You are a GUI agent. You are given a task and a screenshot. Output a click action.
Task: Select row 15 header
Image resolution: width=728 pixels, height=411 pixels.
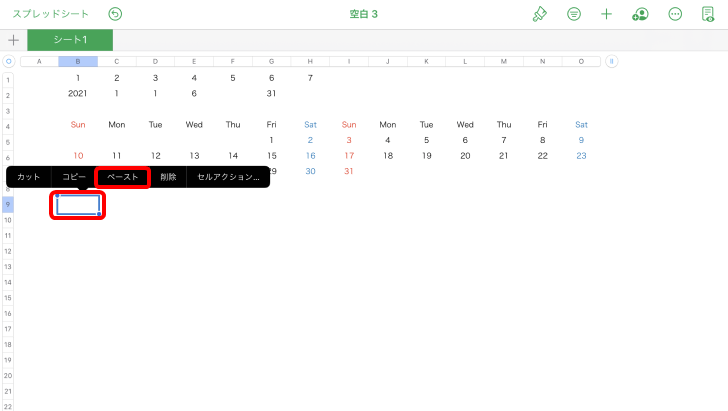(x=8, y=298)
